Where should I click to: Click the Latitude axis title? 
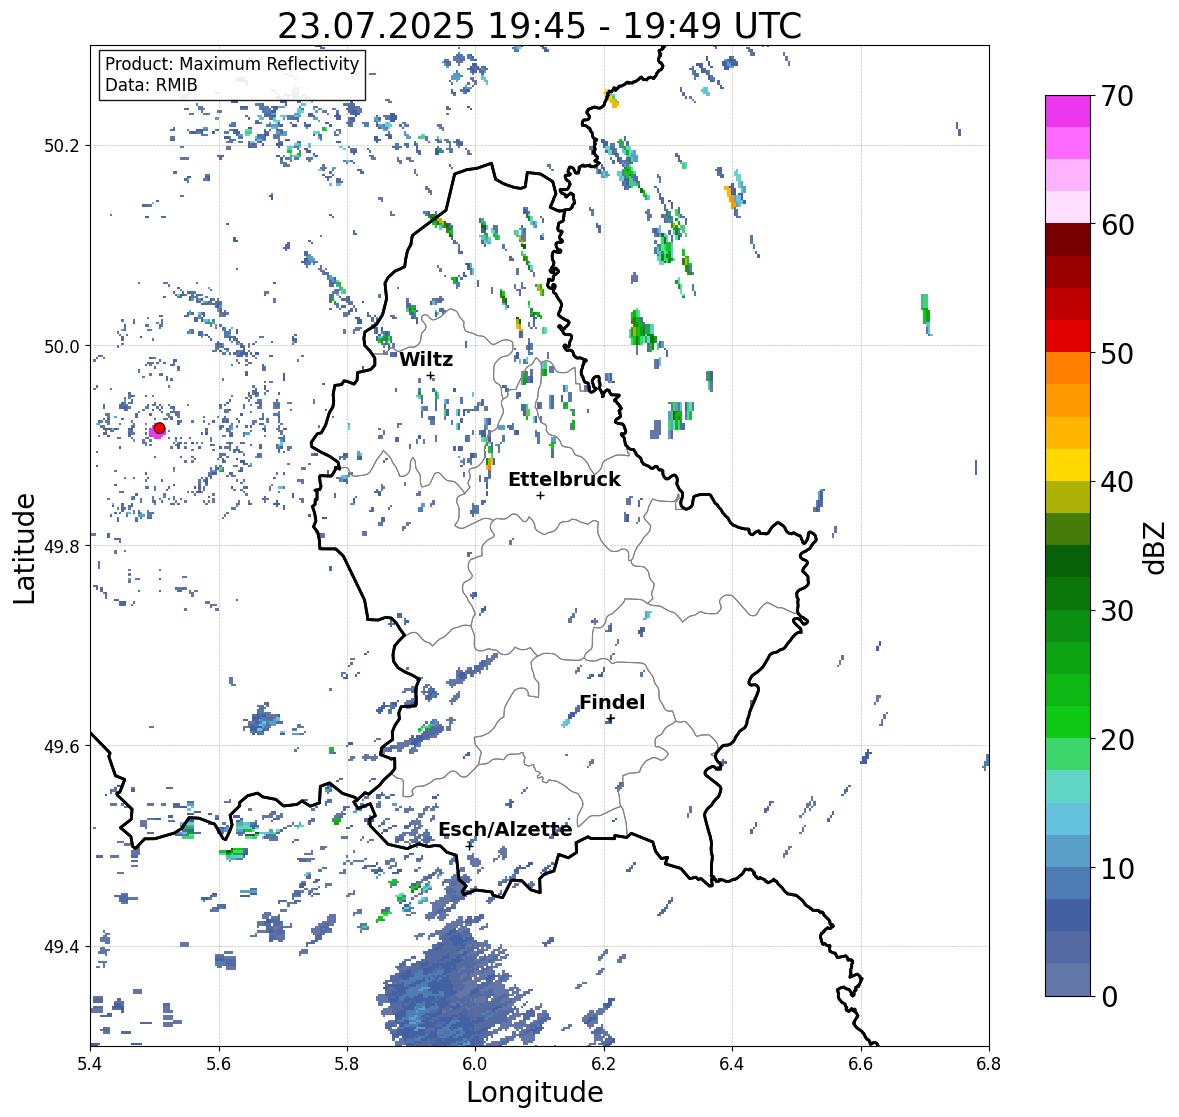(x=24, y=548)
